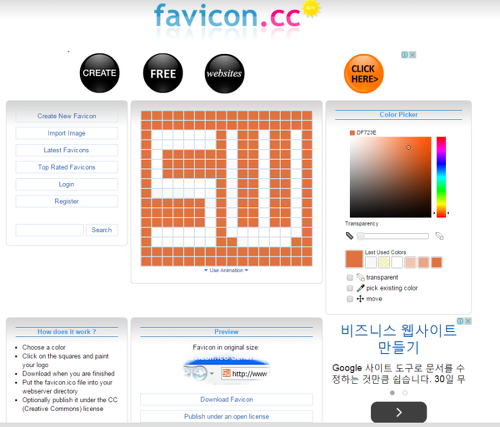Click the ad's next arrow button

tap(399, 412)
